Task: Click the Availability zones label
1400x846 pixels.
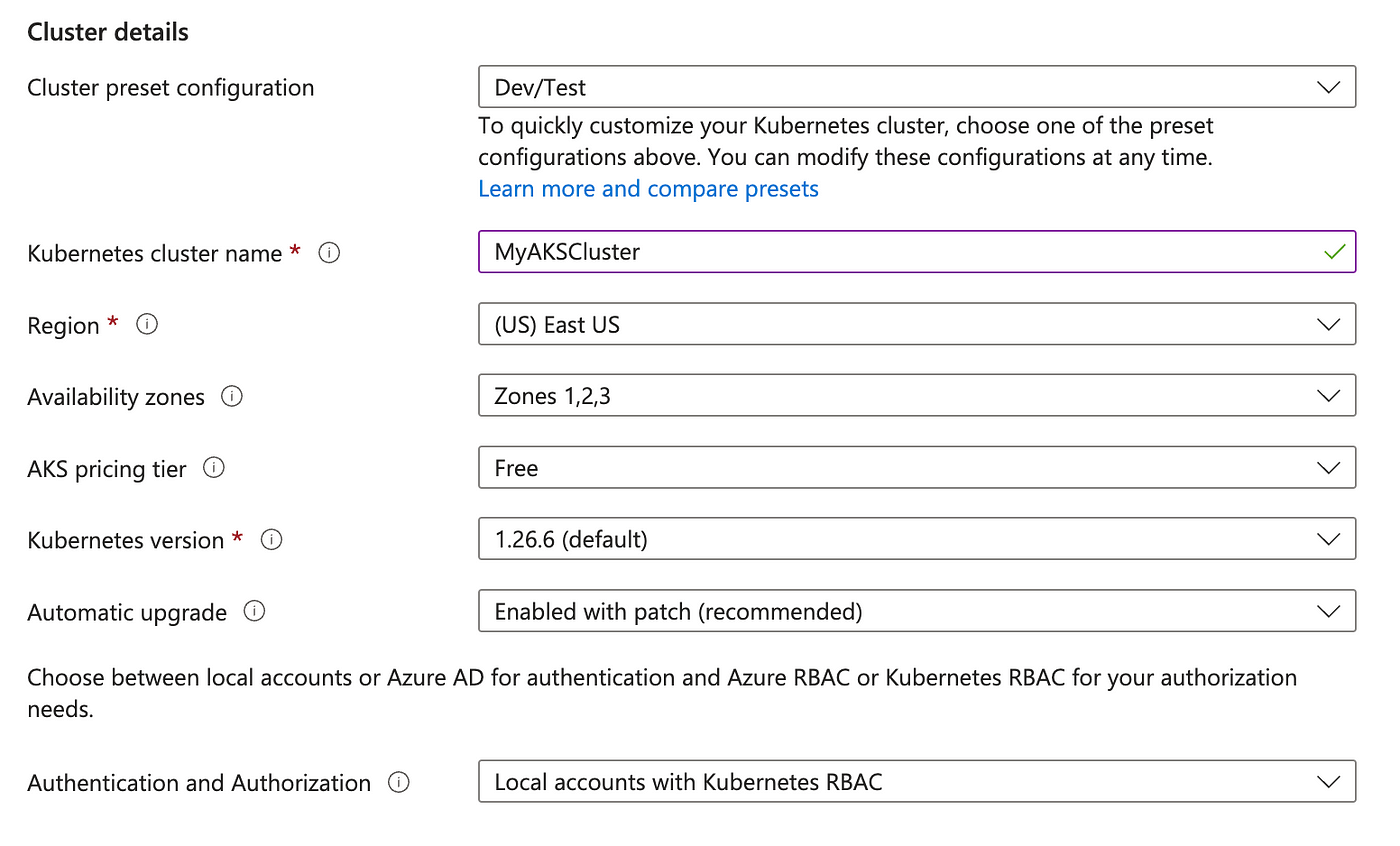Action: coord(116,397)
